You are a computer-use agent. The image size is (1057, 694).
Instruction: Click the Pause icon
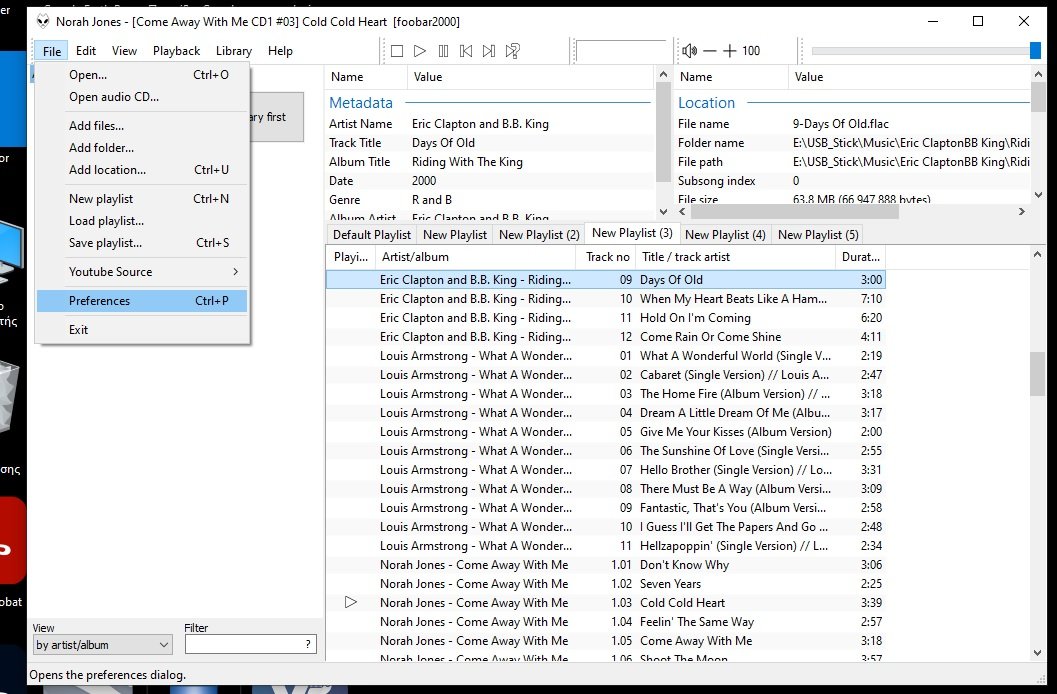443,51
